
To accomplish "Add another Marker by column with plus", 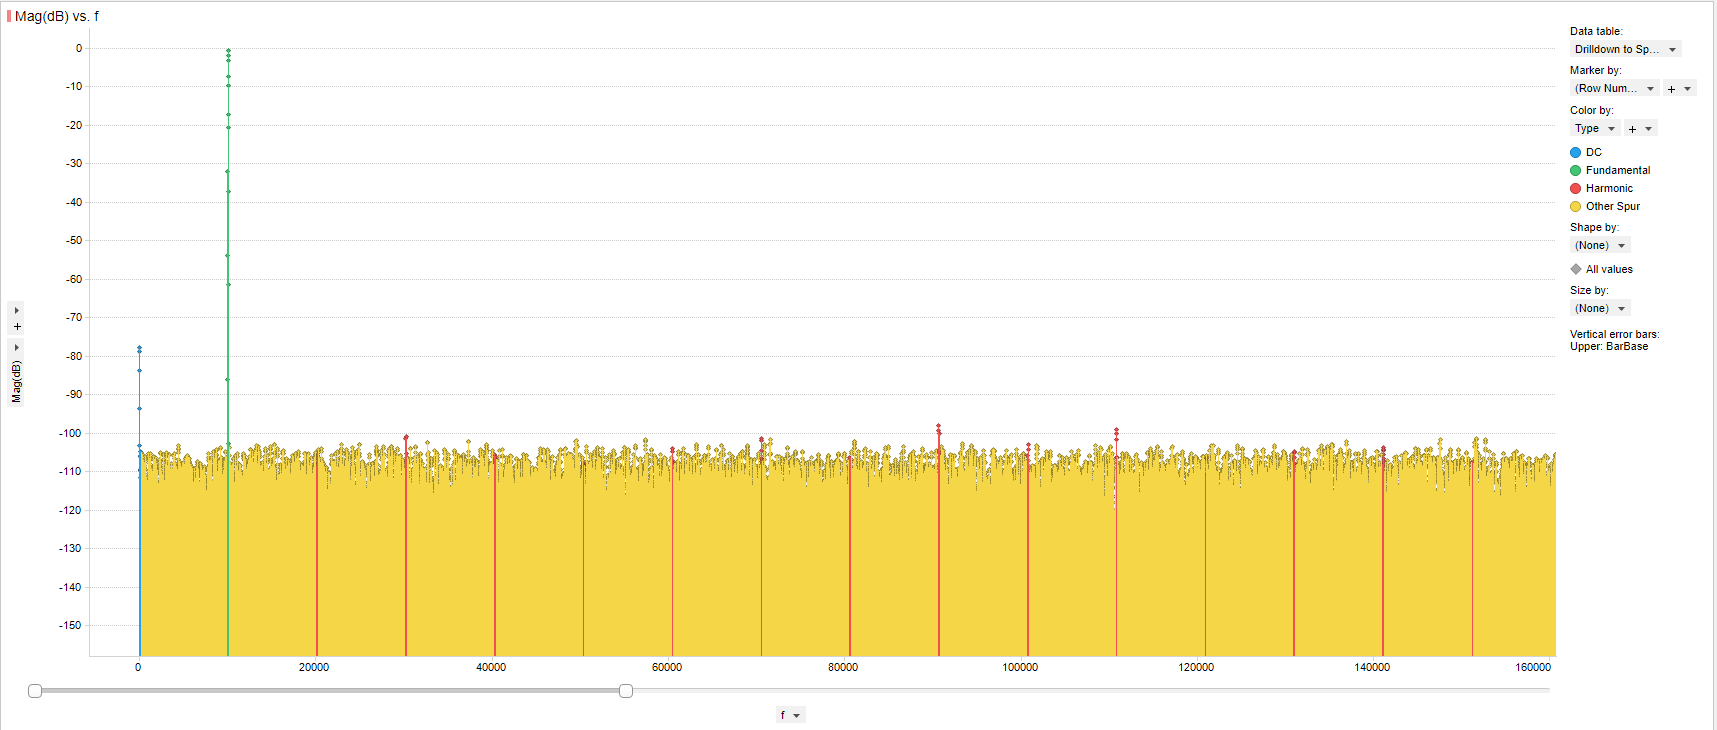I will tap(1671, 89).
